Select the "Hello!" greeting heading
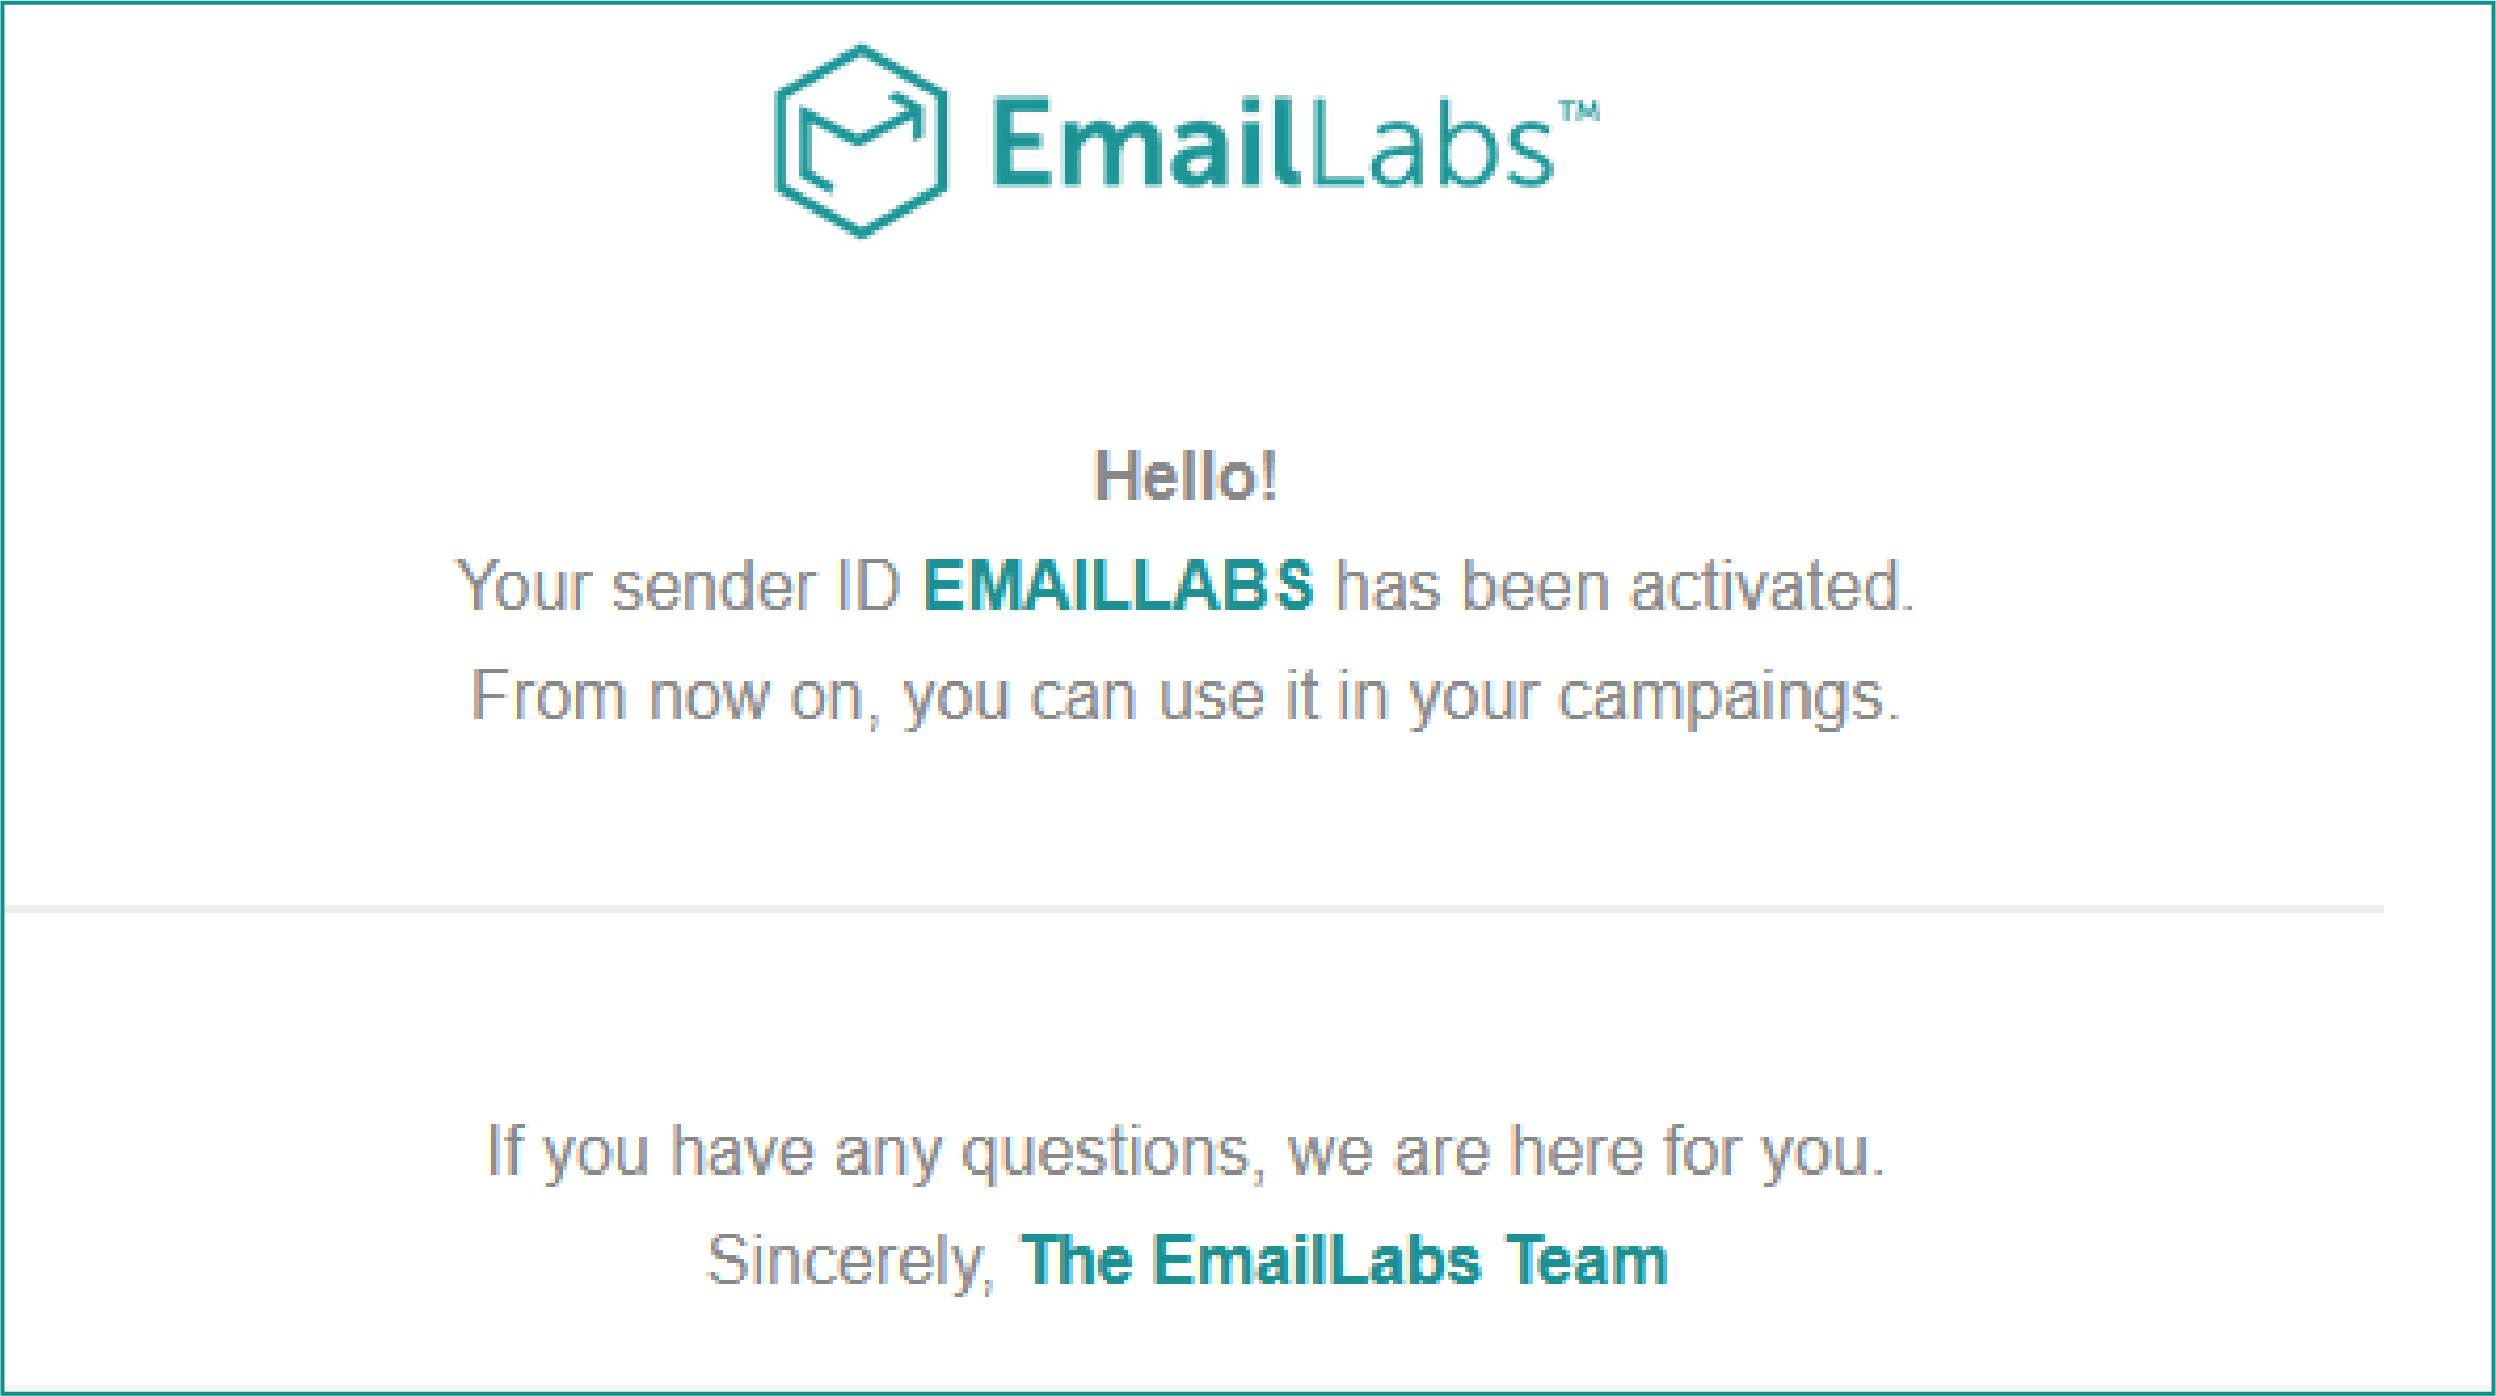This screenshot has width=2496, height=1396. tap(1185, 476)
